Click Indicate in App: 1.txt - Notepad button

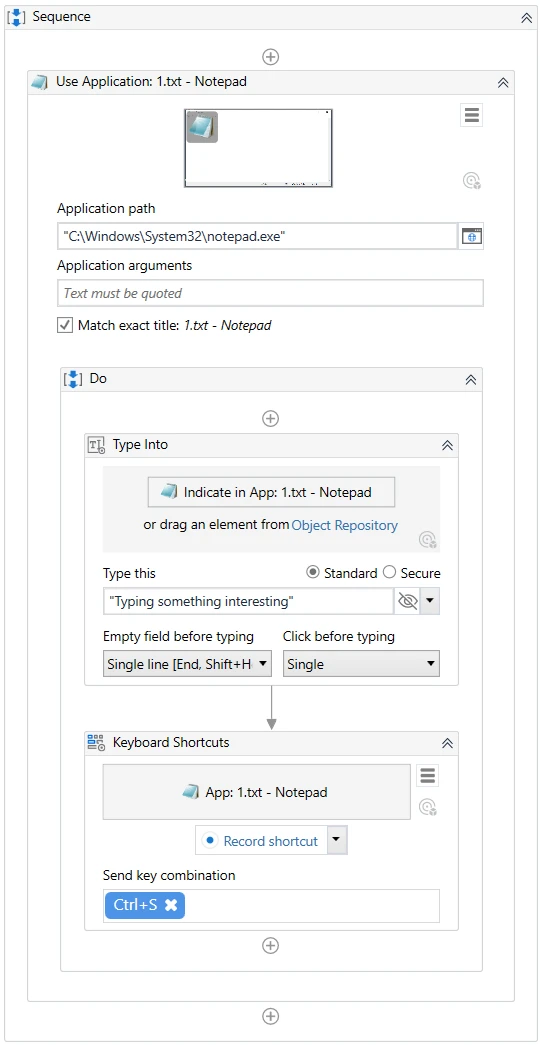click(x=271, y=493)
